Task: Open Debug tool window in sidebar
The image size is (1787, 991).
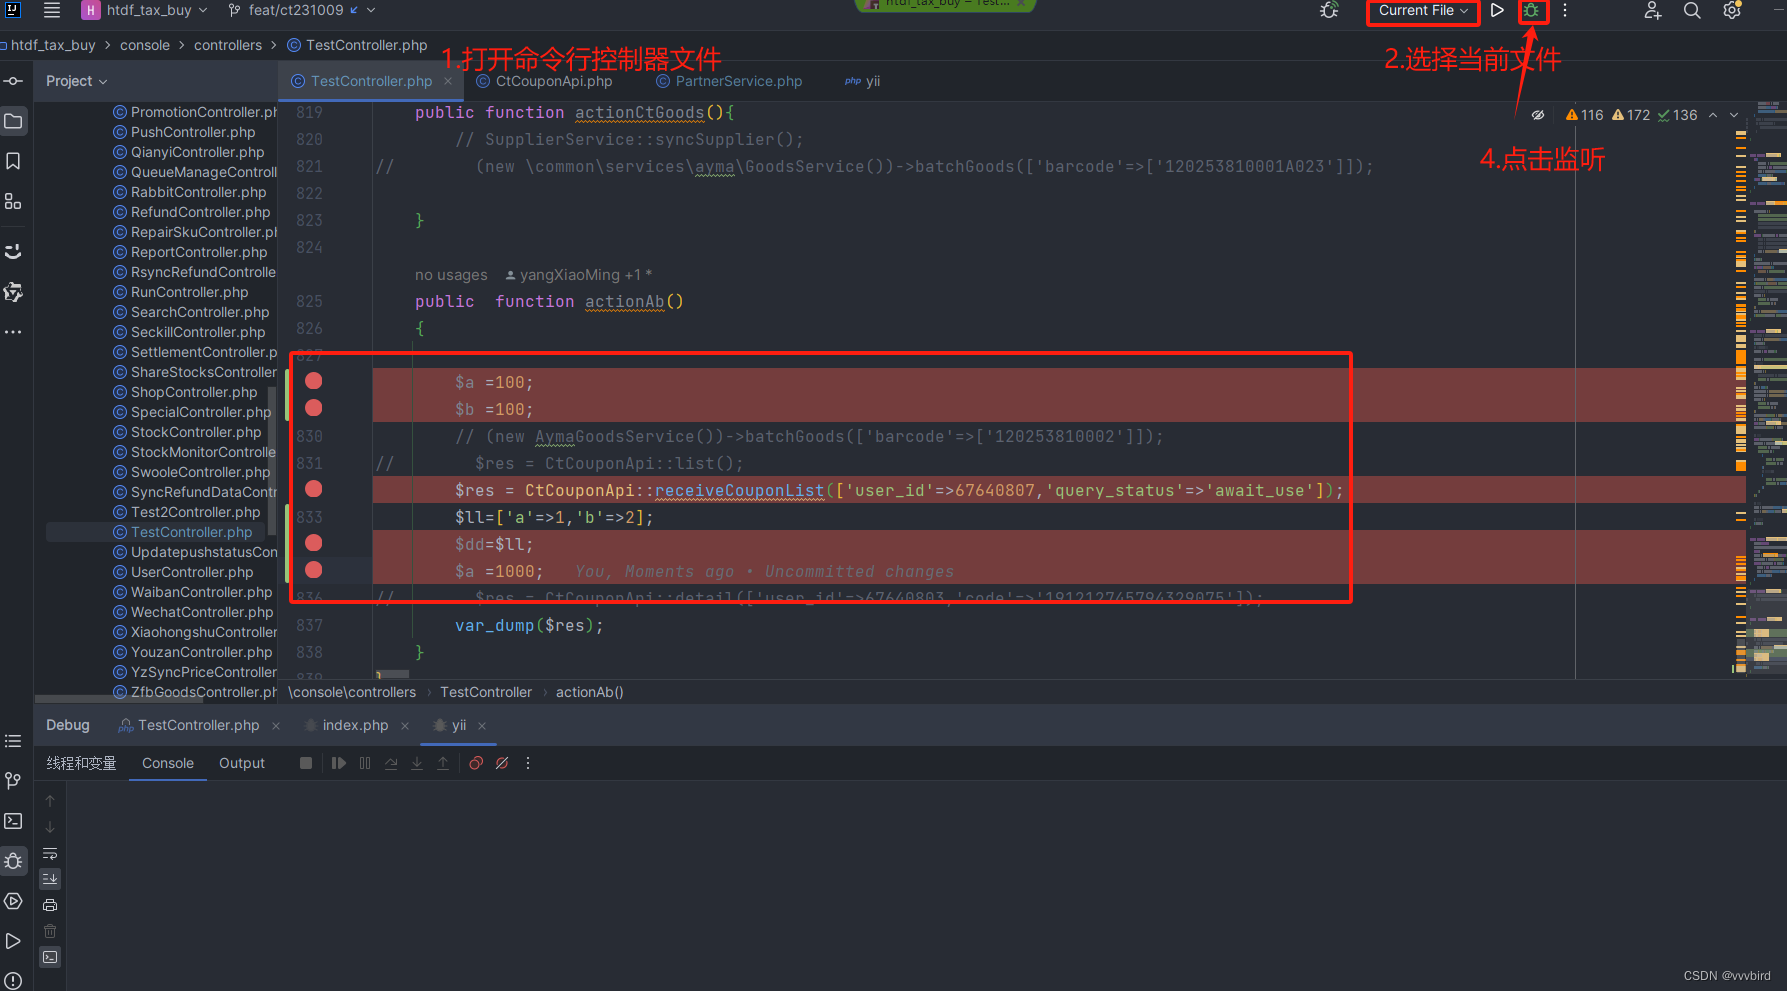Action: tap(13, 861)
